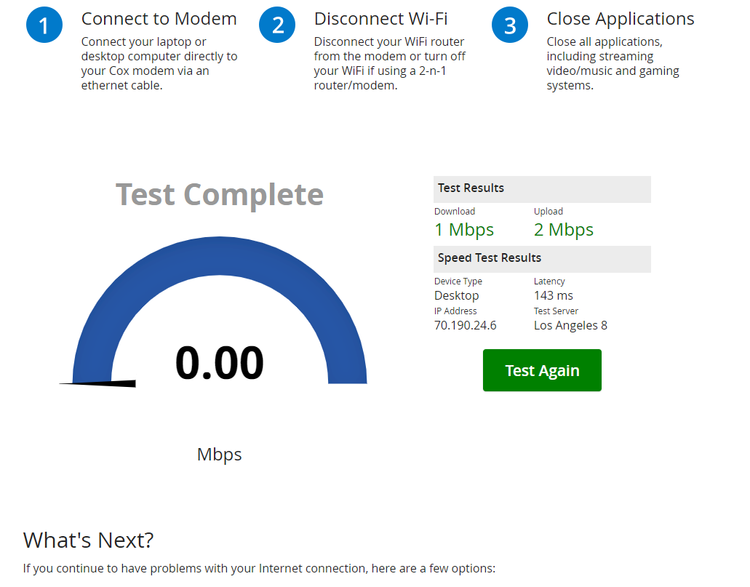
Task: Click the Desktop device type value
Action: (457, 296)
